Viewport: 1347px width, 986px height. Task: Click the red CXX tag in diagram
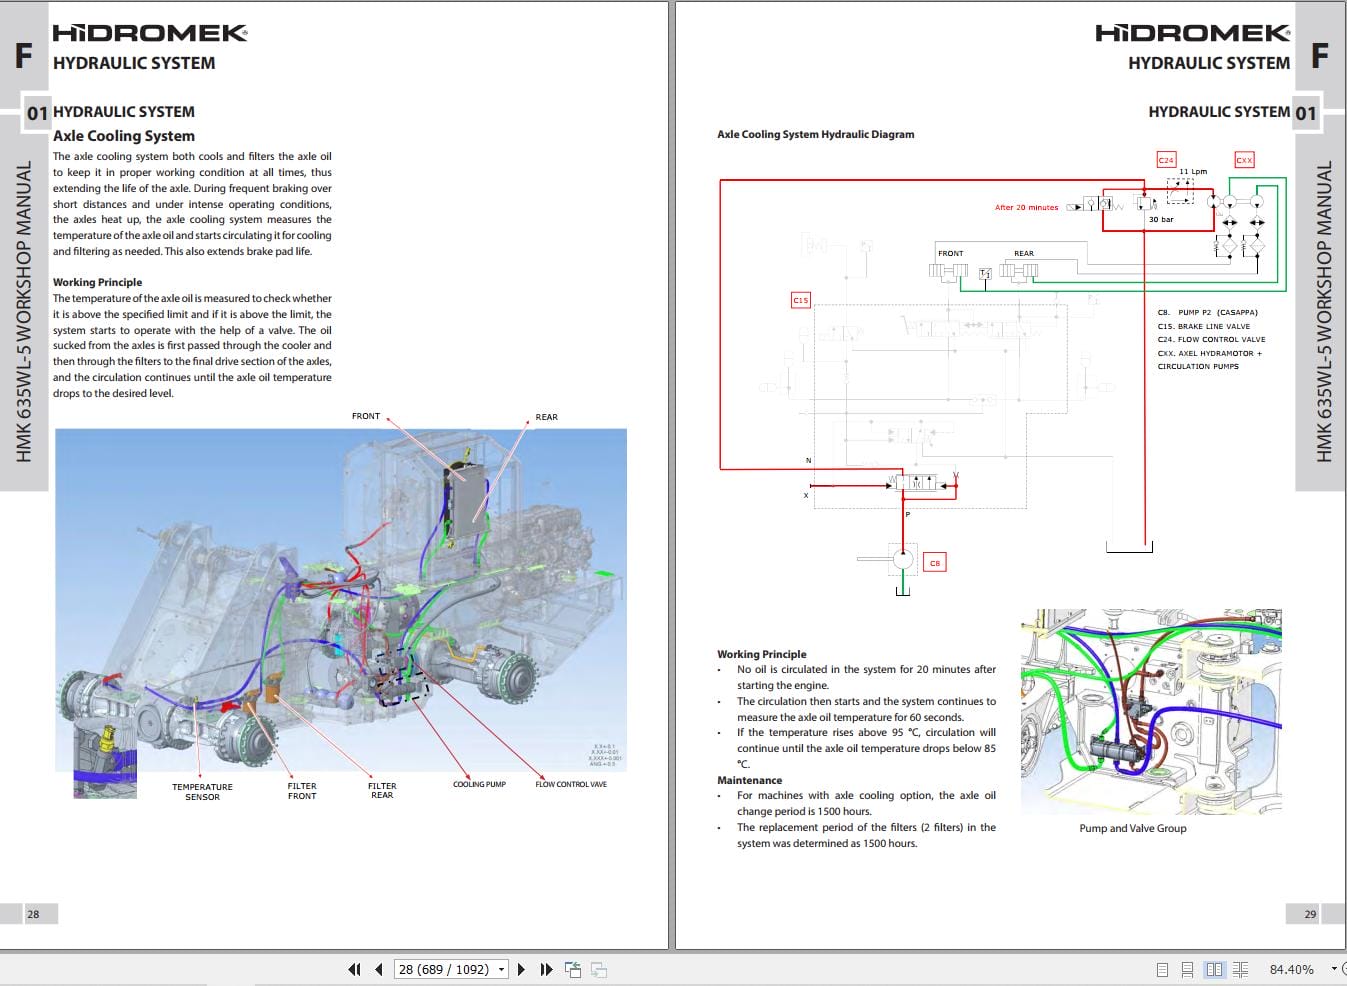point(1244,160)
